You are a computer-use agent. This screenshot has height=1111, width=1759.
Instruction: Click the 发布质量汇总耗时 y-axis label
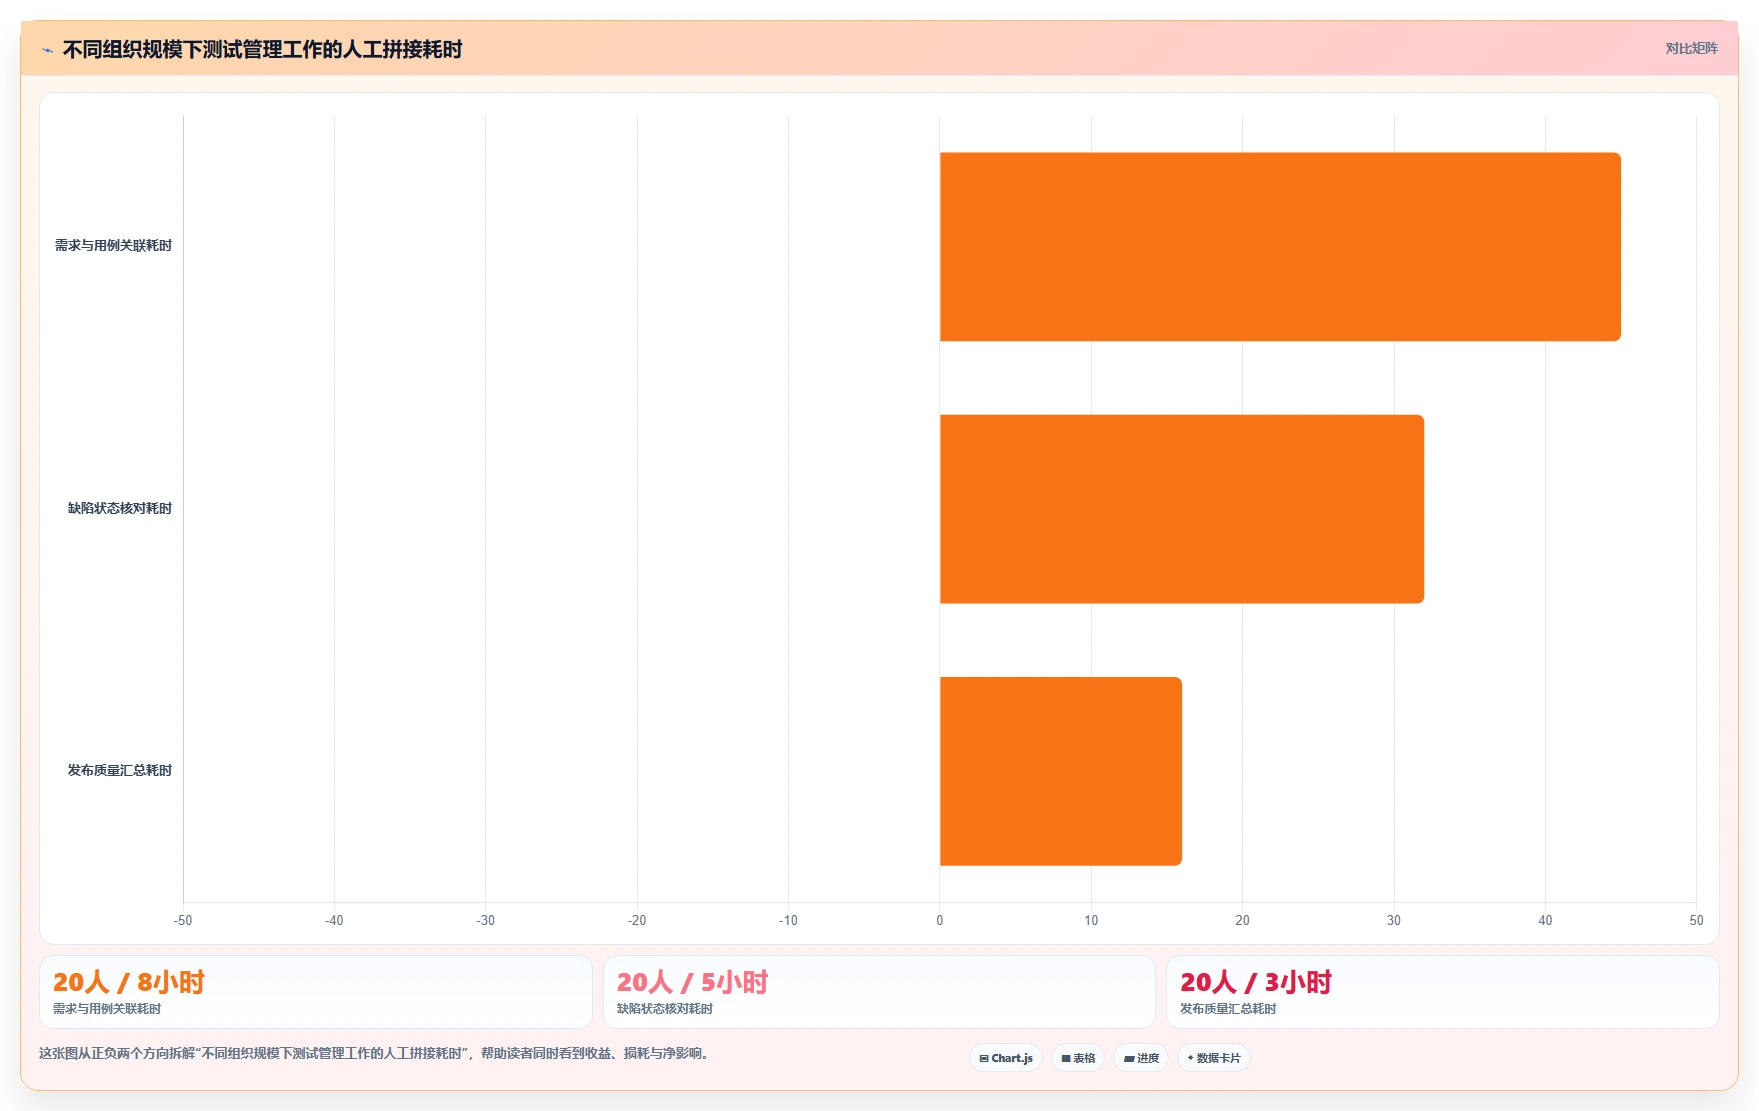[120, 770]
